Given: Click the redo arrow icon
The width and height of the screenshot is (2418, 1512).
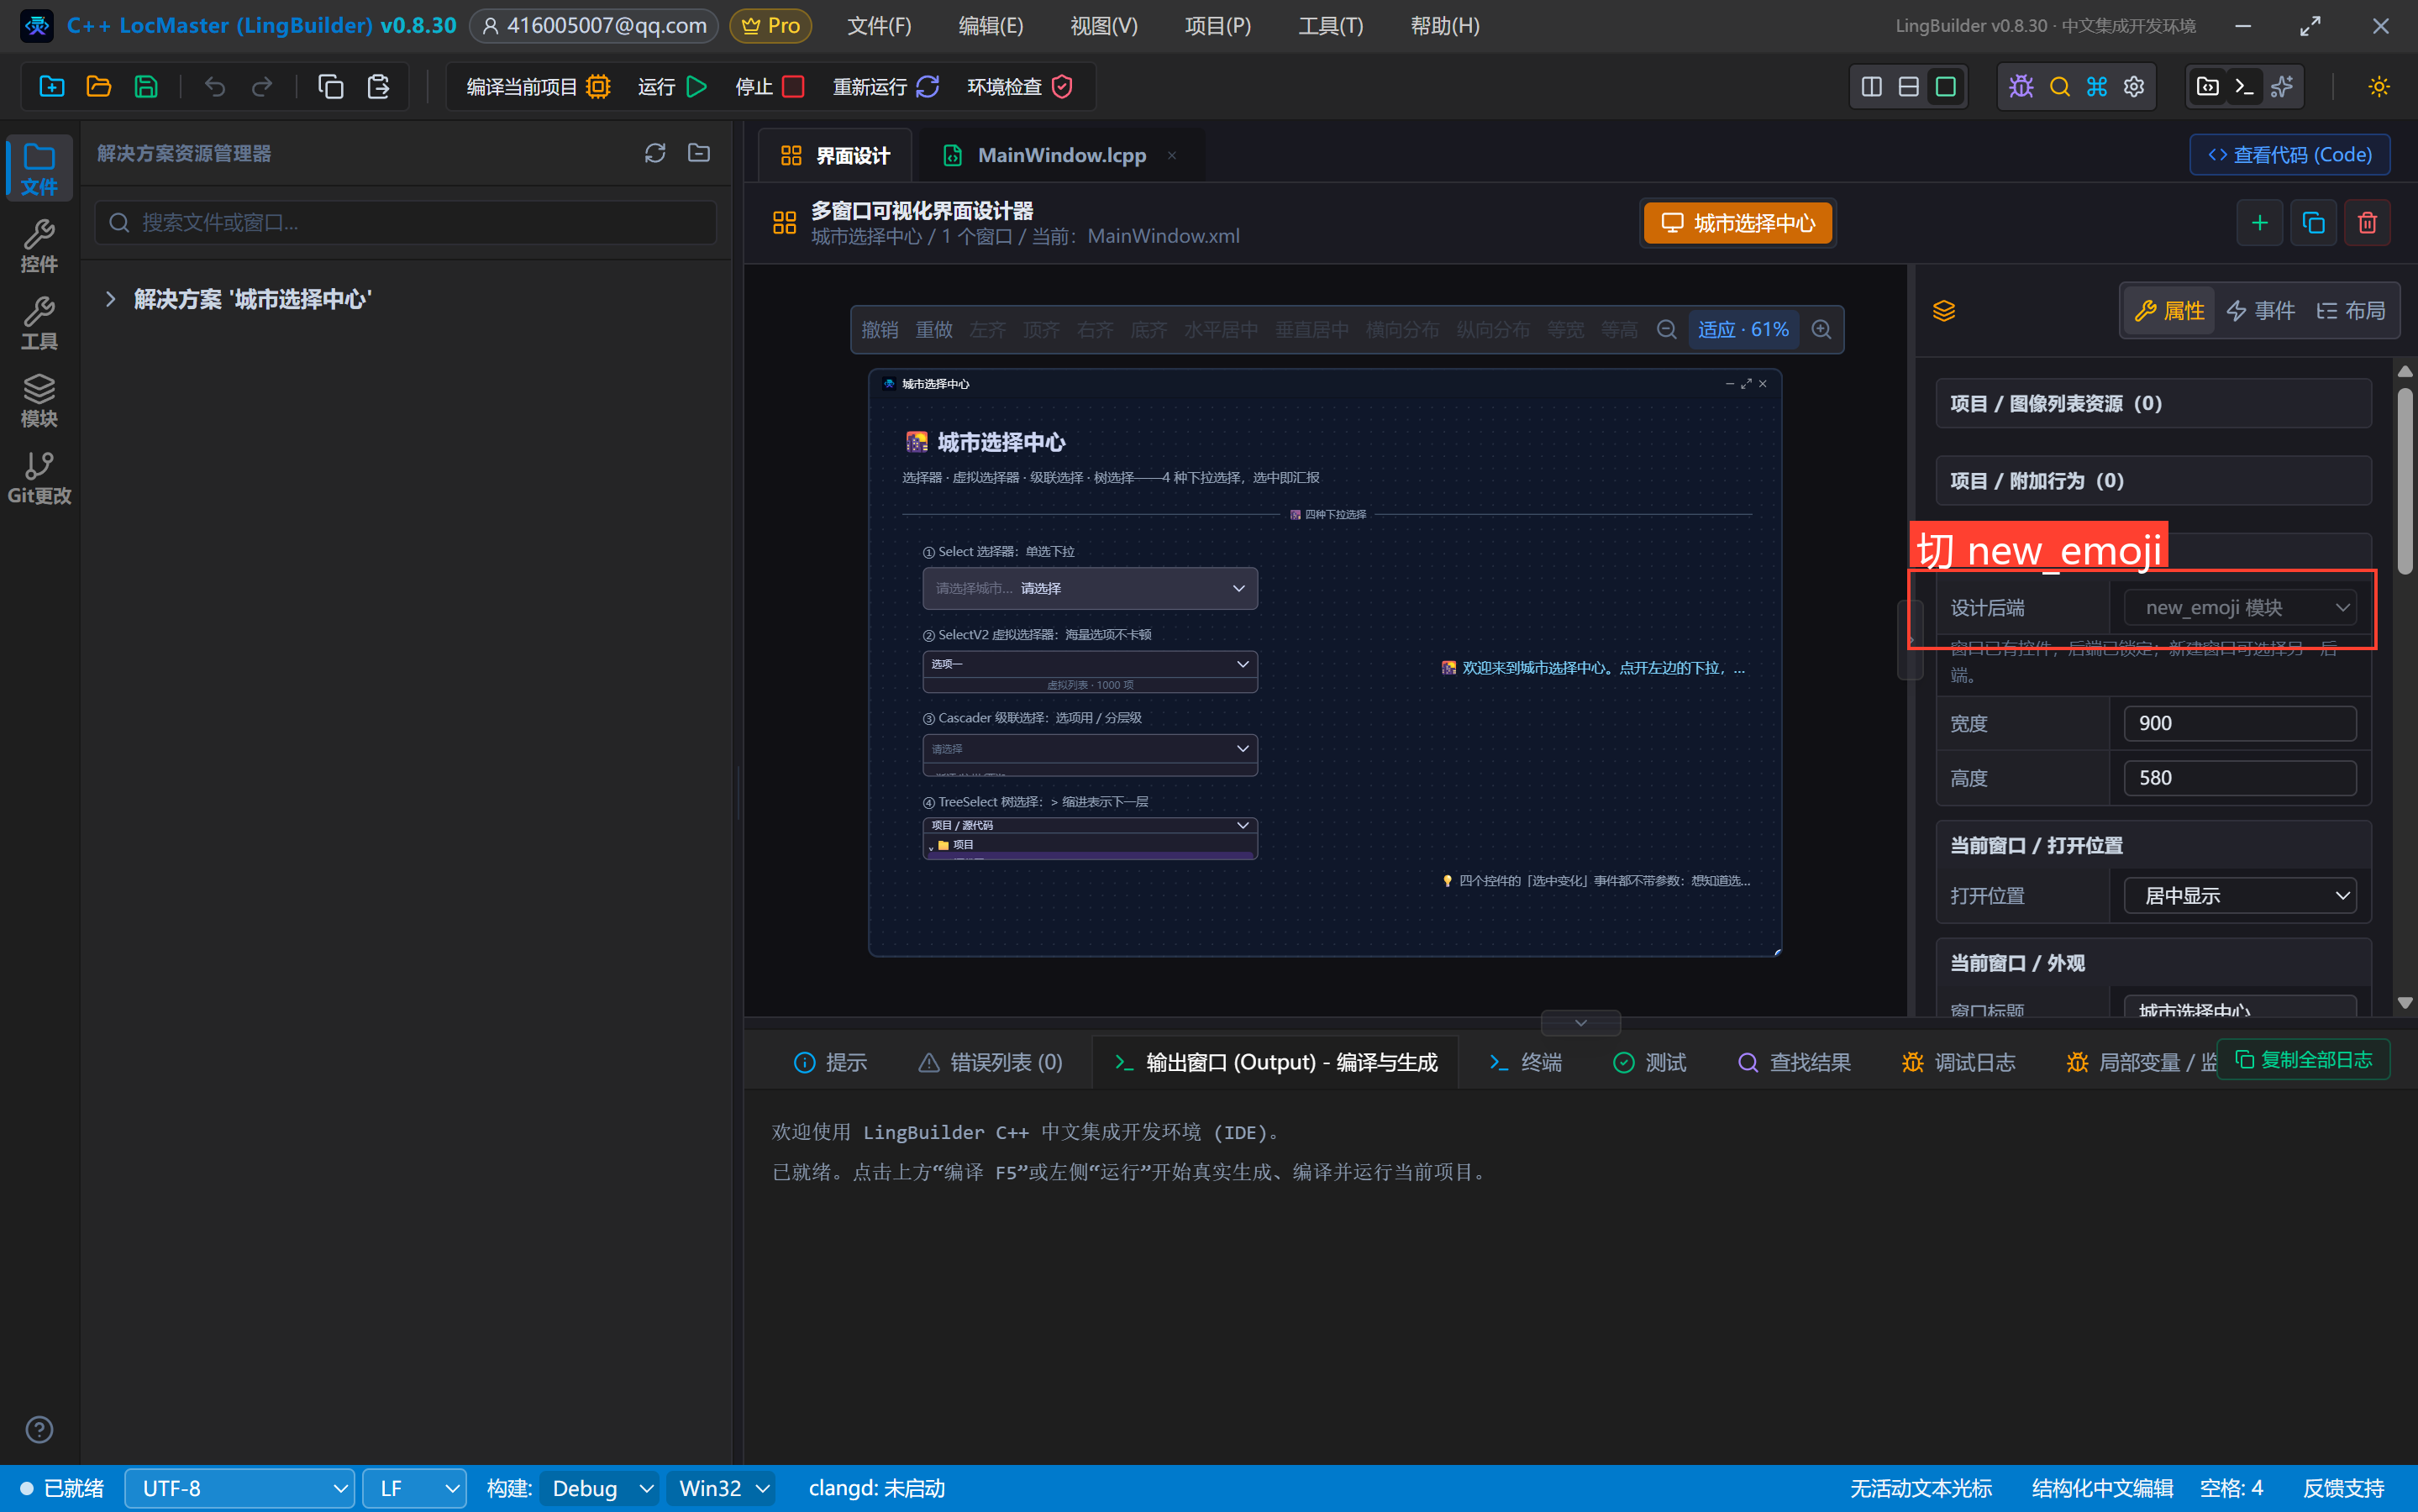Looking at the screenshot, I should 262,87.
